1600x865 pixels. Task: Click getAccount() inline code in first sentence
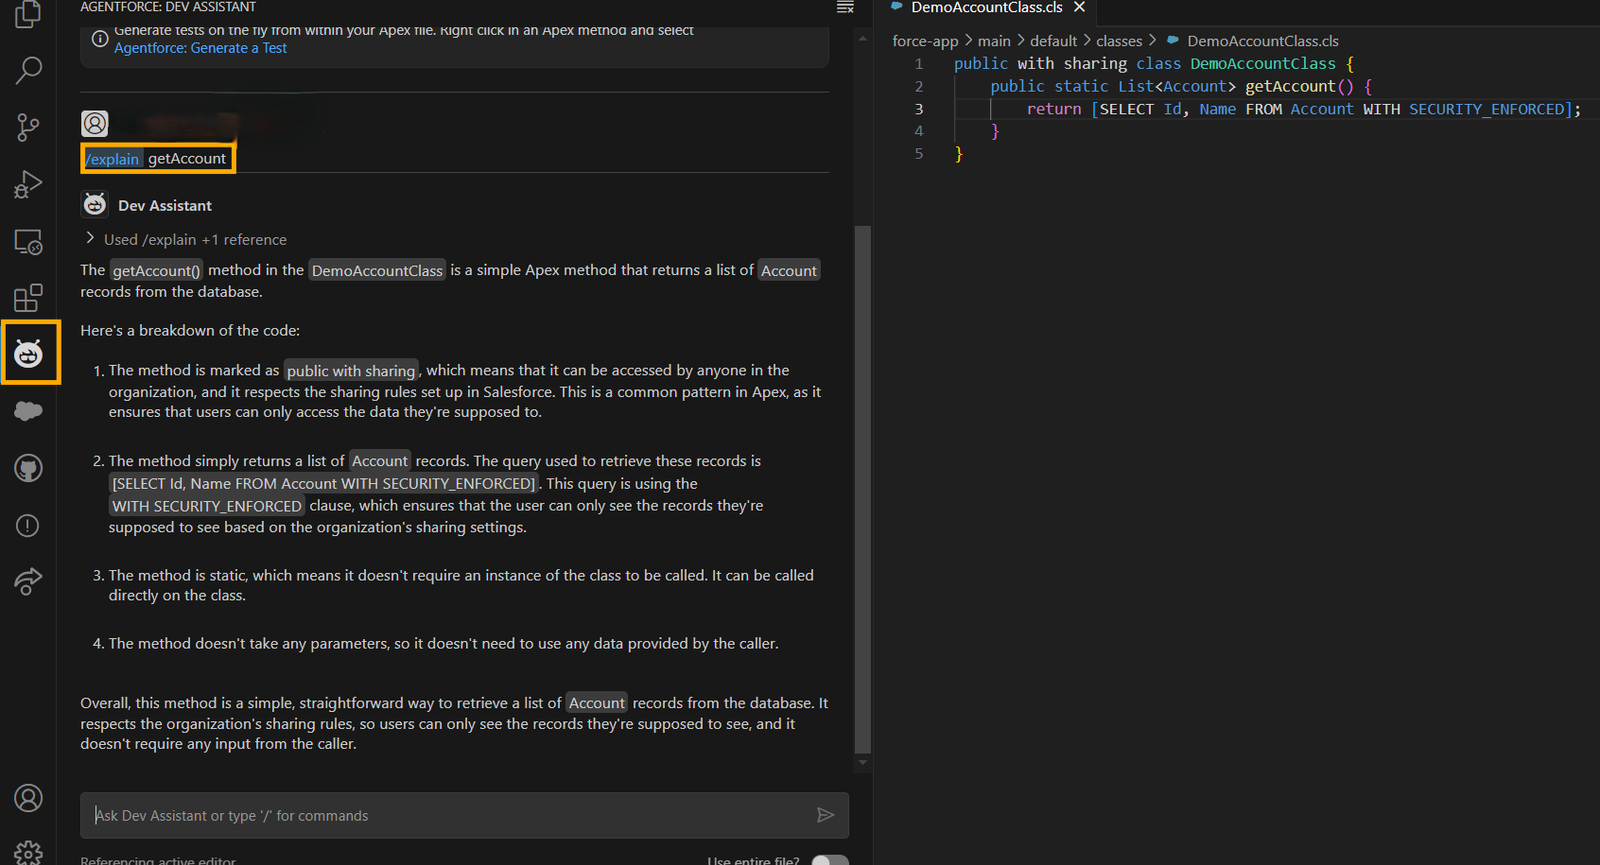[x=156, y=270]
